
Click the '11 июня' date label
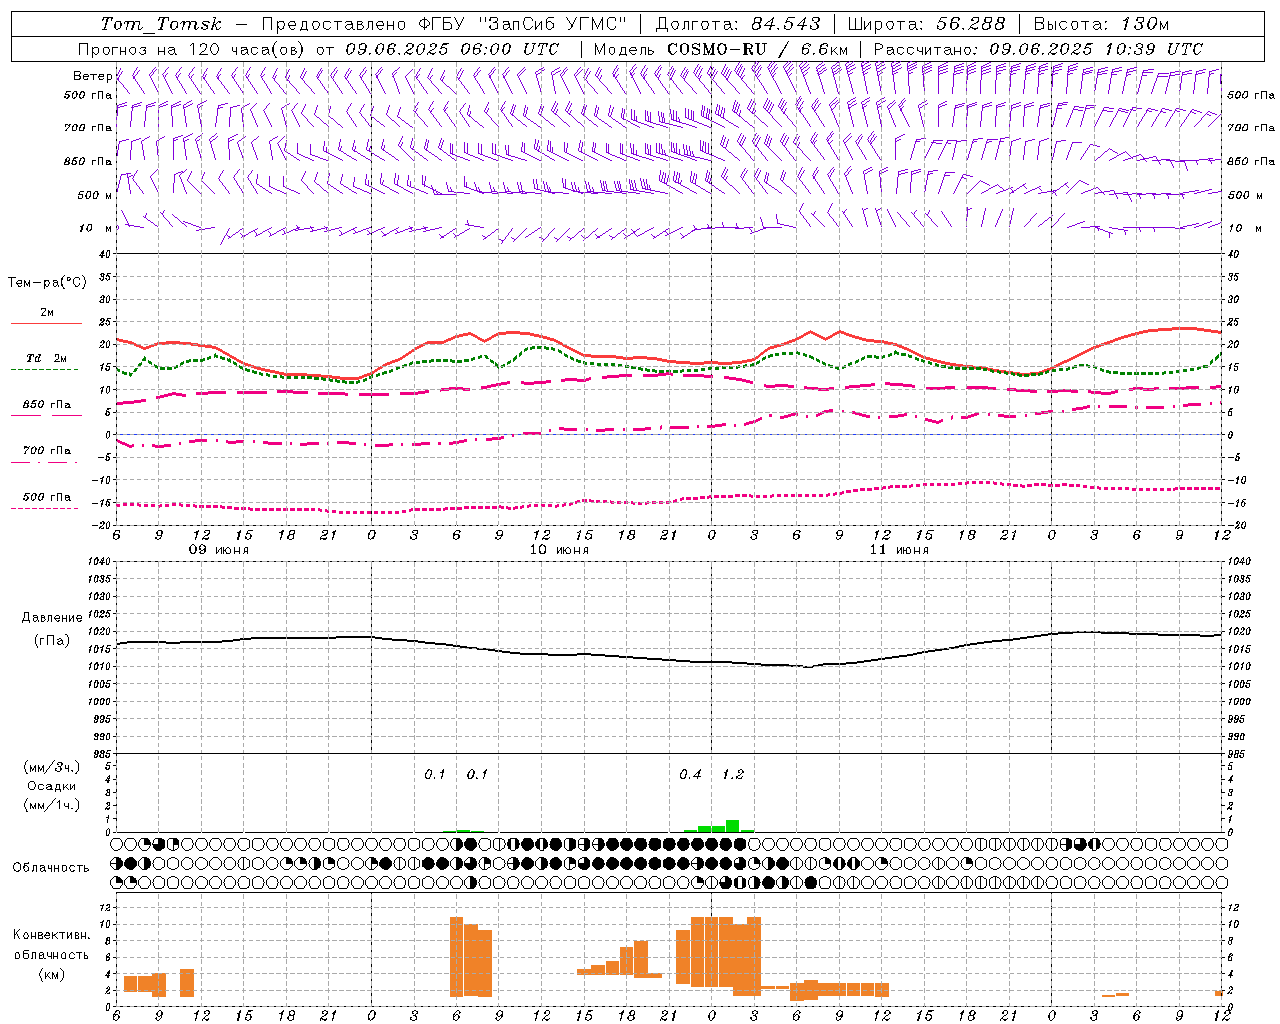tap(899, 550)
